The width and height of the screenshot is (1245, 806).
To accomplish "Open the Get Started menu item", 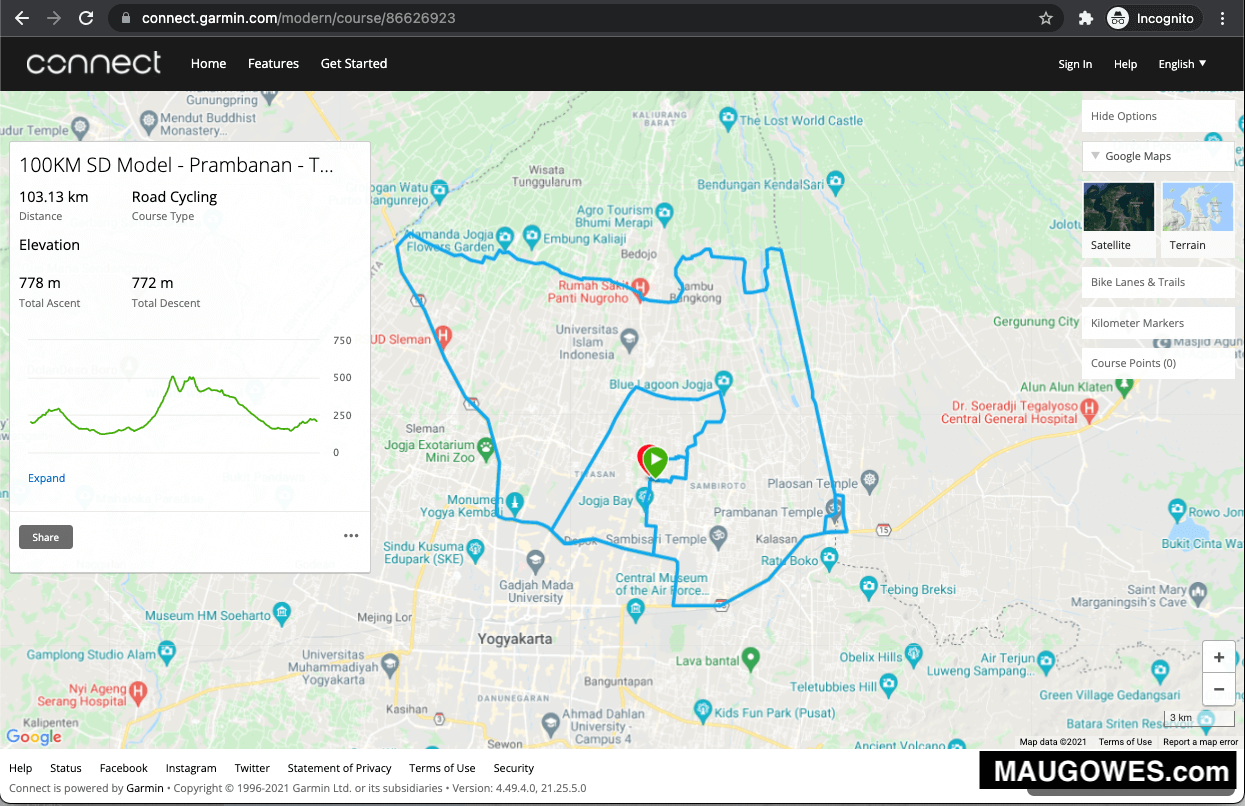I will (354, 63).
